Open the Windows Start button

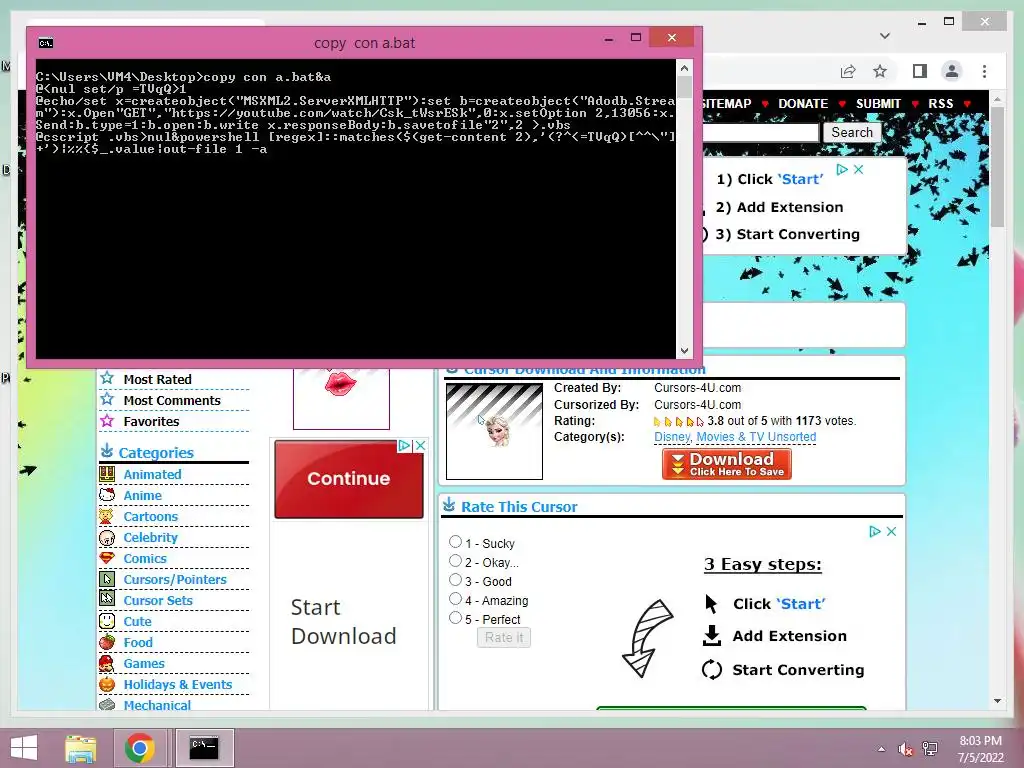click(x=24, y=748)
